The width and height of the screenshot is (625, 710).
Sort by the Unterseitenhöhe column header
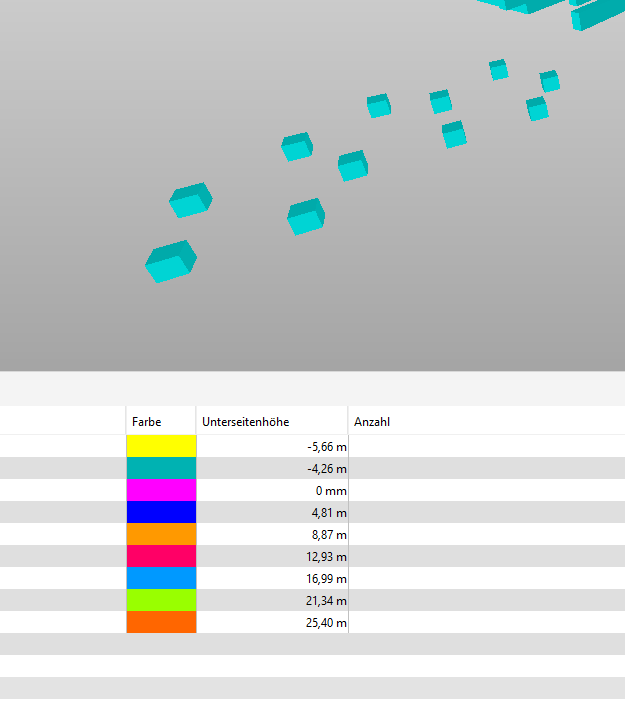pyautogui.click(x=272, y=421)
